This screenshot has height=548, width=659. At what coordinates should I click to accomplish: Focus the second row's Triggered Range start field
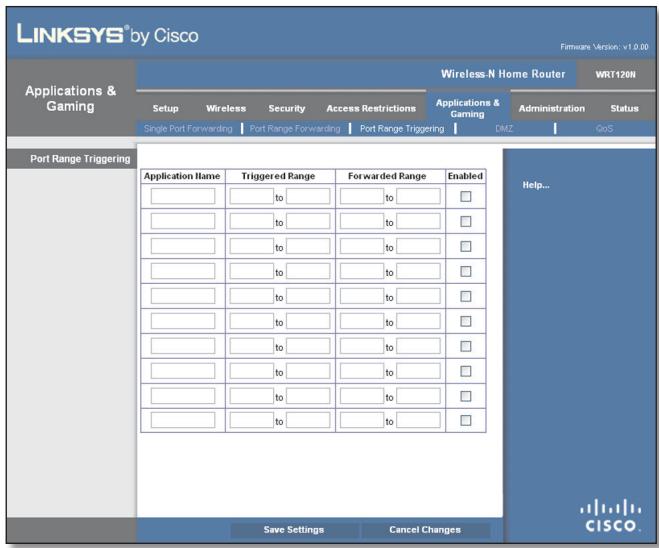252,221
